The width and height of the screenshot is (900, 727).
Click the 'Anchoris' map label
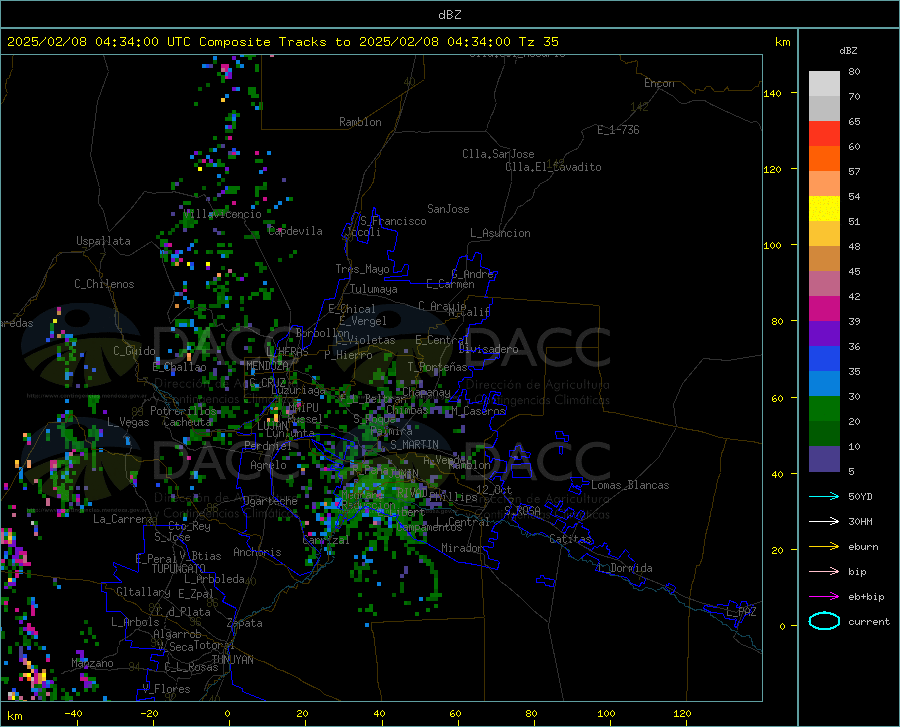(257, 553)
